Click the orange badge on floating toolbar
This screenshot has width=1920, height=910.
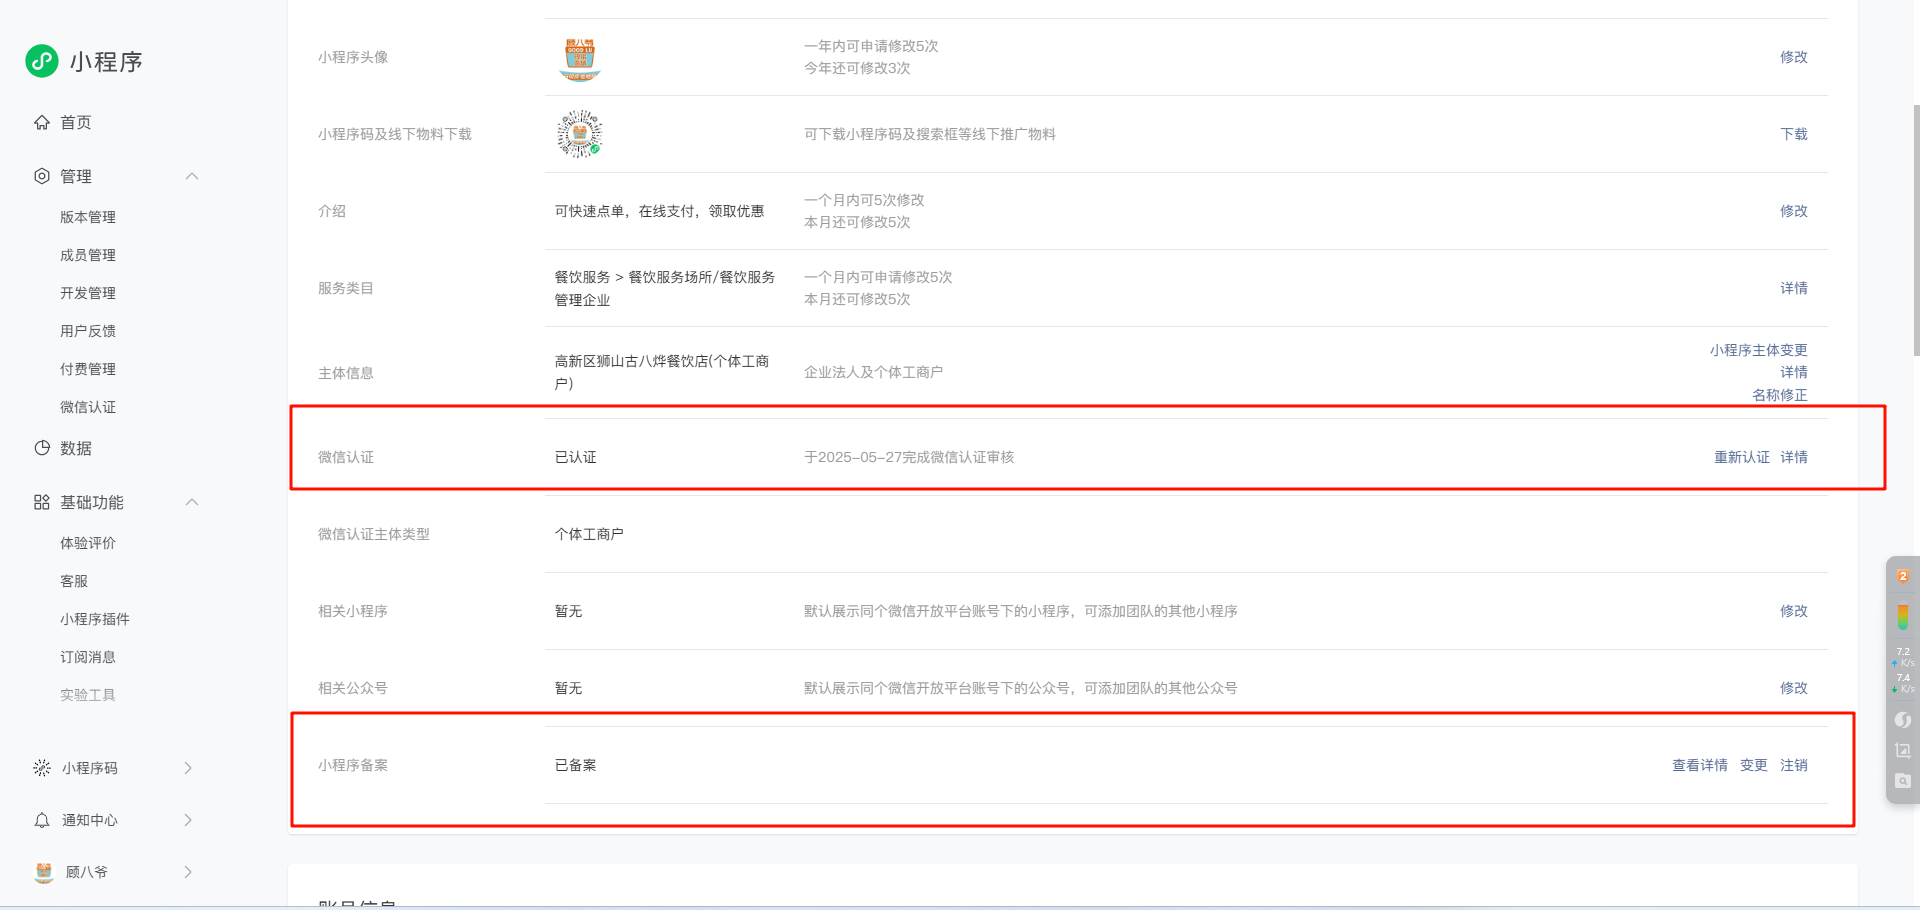tap(1903, 576)
